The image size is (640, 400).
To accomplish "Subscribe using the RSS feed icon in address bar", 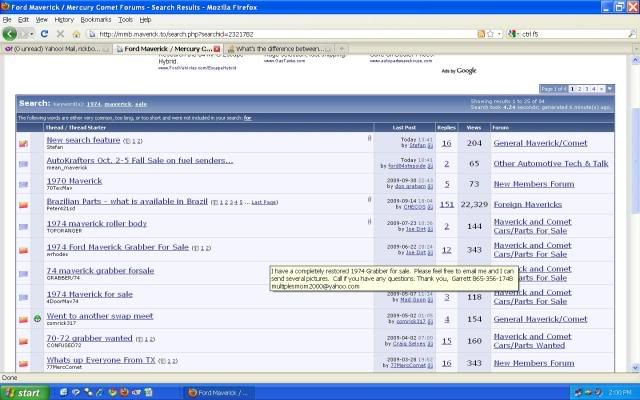I will tap(481, 34).
